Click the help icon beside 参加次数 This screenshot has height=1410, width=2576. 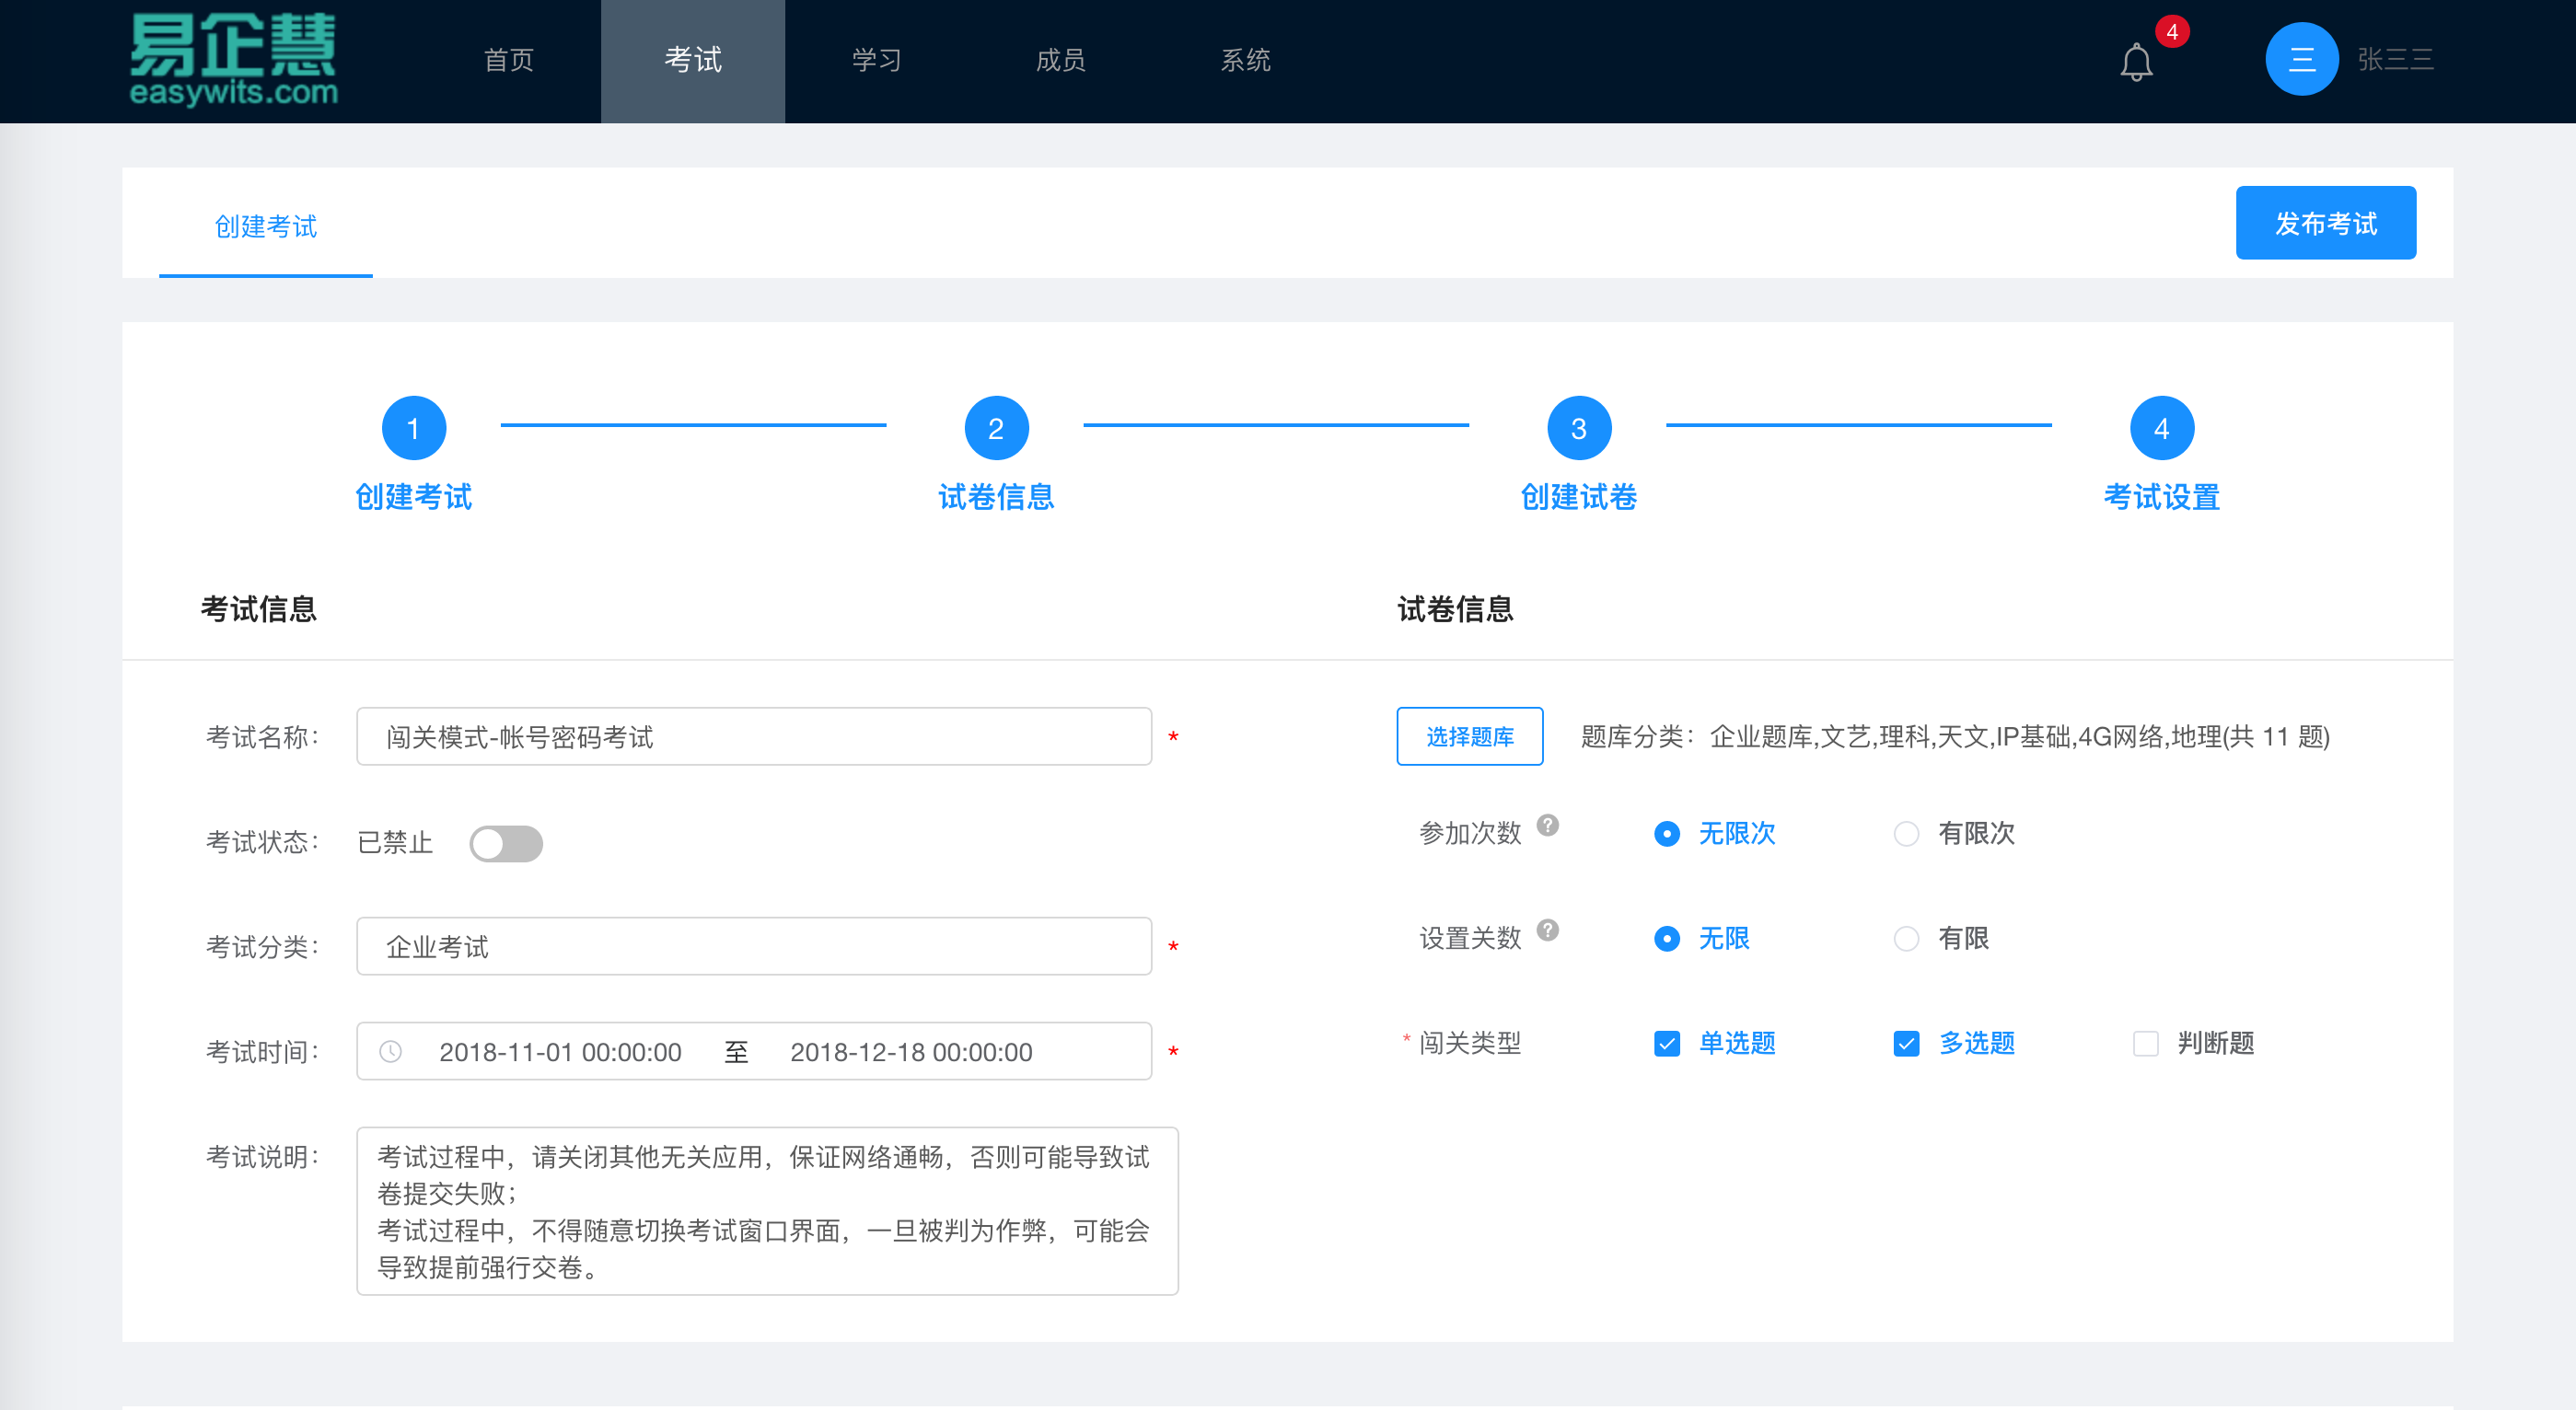point(1547,825)
